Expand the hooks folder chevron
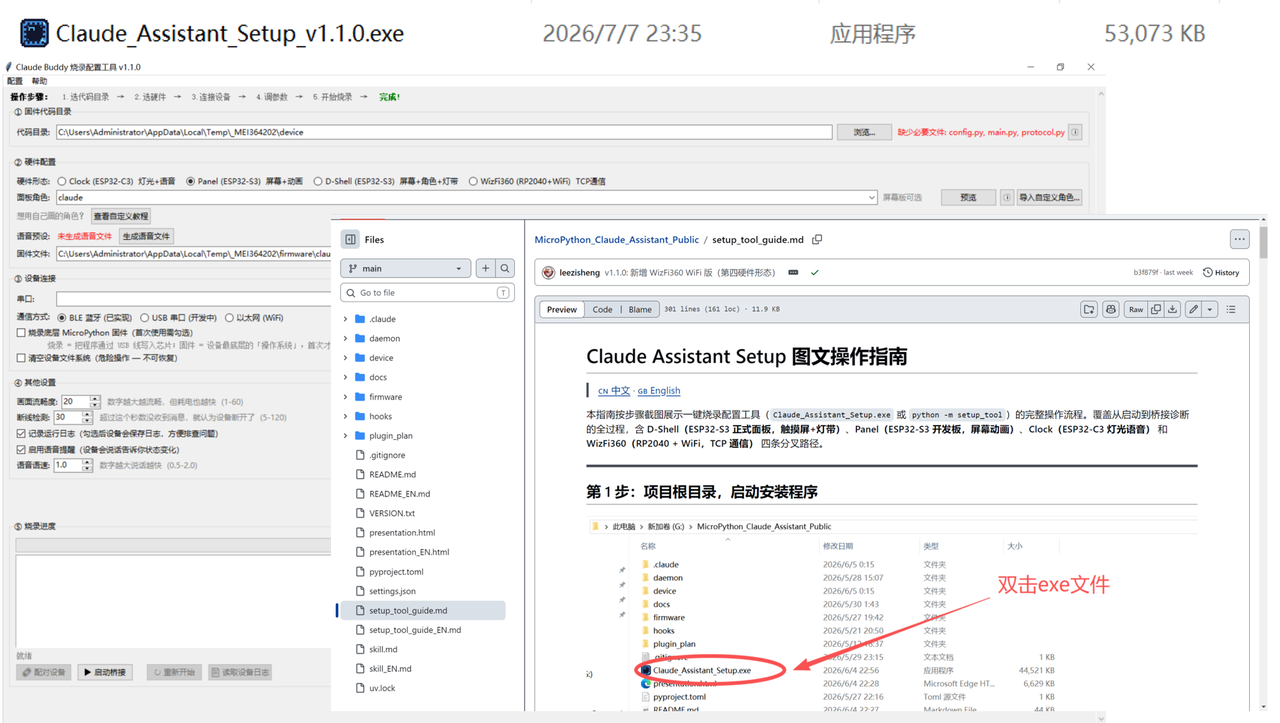Image resolution: width=1280 pixels, height=723 pixels. (346, 416)
